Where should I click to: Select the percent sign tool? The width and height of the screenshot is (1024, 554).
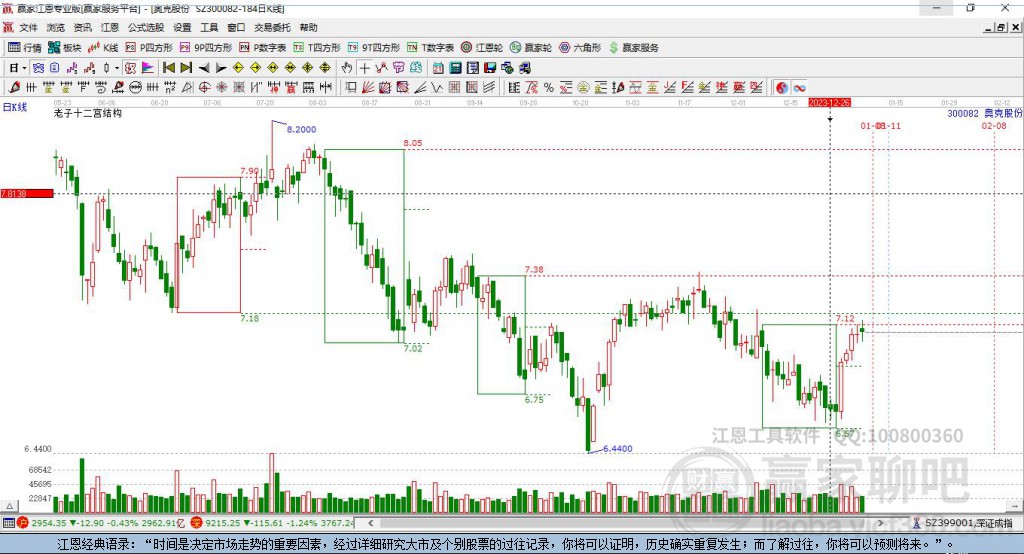coord(549,88)
